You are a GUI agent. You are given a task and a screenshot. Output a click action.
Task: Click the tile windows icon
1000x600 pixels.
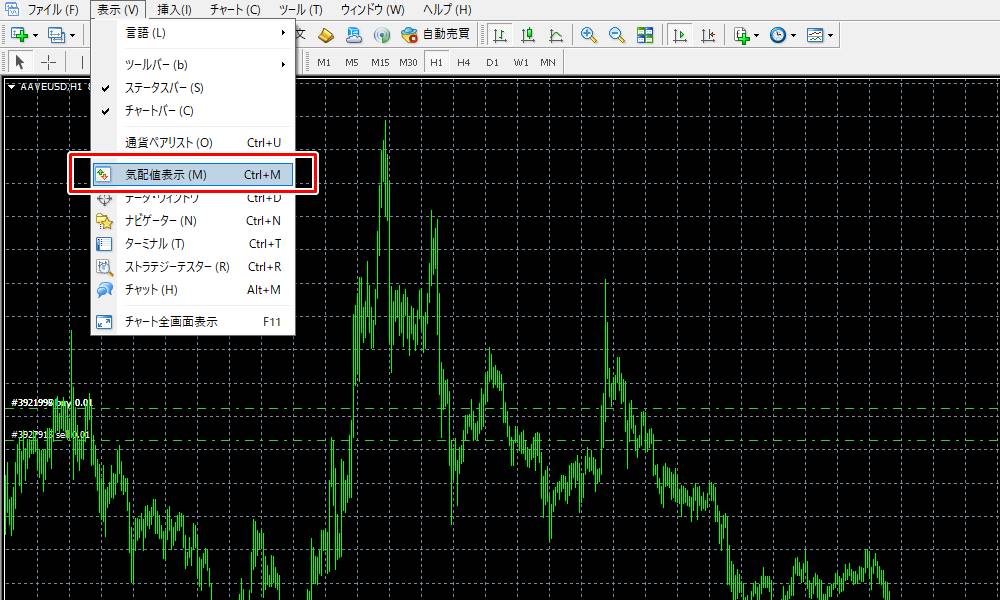(645, 35)
